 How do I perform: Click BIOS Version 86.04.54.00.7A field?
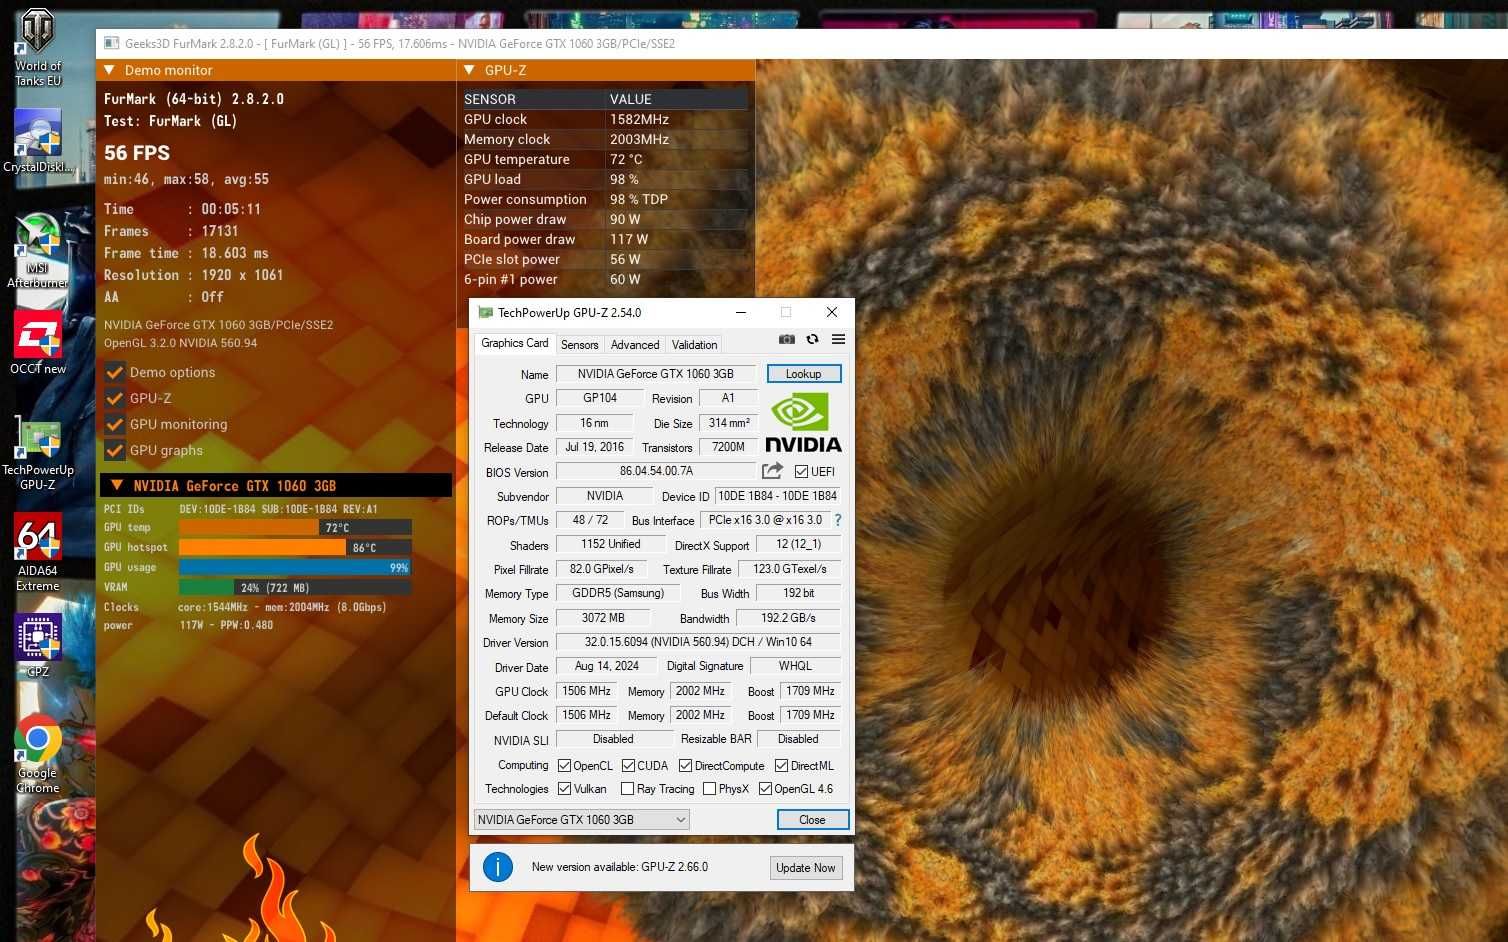pyautogui.click(x=656, y=471)
